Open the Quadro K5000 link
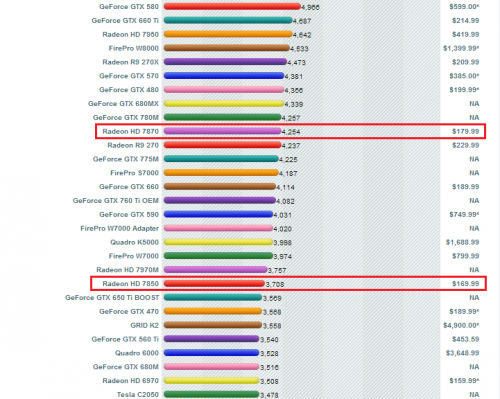This screenshot has width=500, height=399. 134,242
